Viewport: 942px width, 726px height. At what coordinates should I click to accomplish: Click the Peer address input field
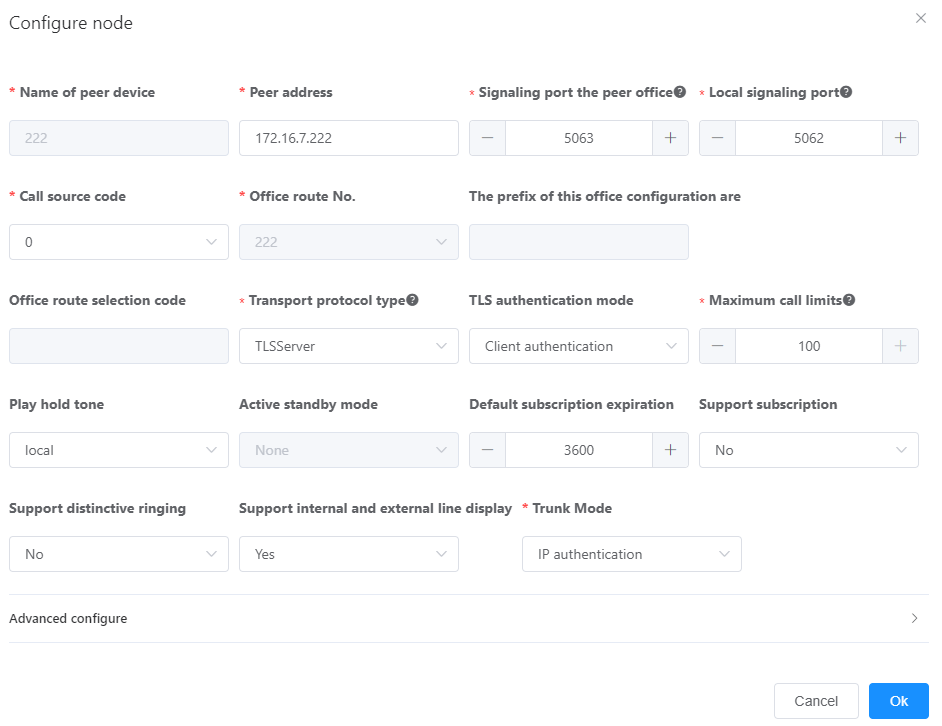pos(349,138)
